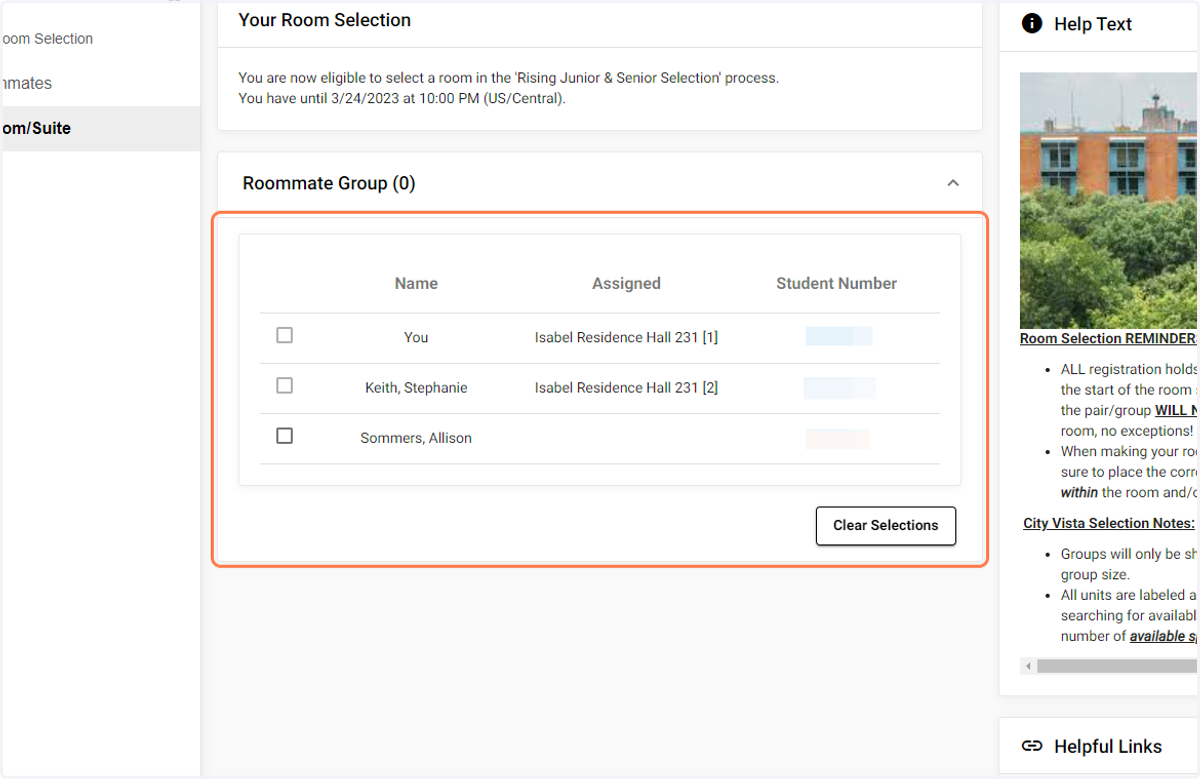
Task: Collapse the Roommate Group section chevron
Action: pyautogui.click(x=953, y=183)
